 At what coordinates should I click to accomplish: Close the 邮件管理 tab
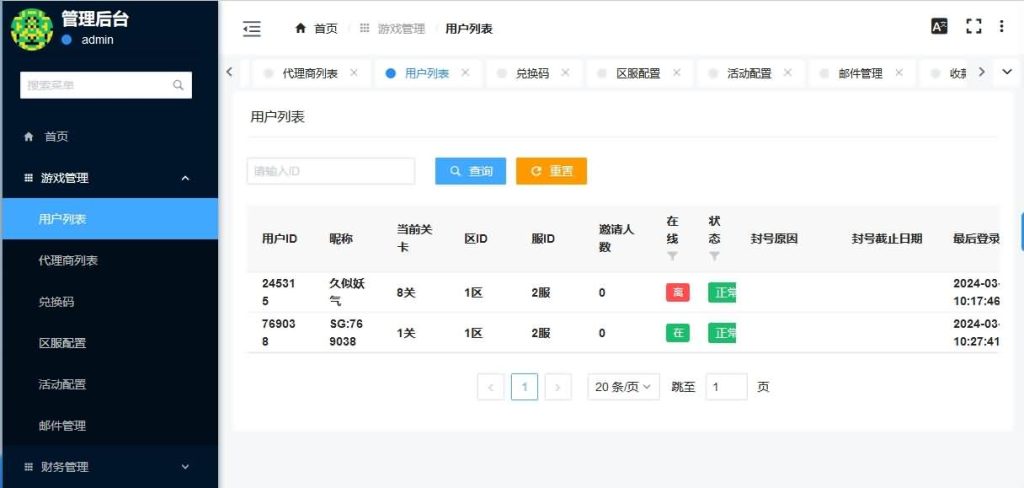point(899,73)
